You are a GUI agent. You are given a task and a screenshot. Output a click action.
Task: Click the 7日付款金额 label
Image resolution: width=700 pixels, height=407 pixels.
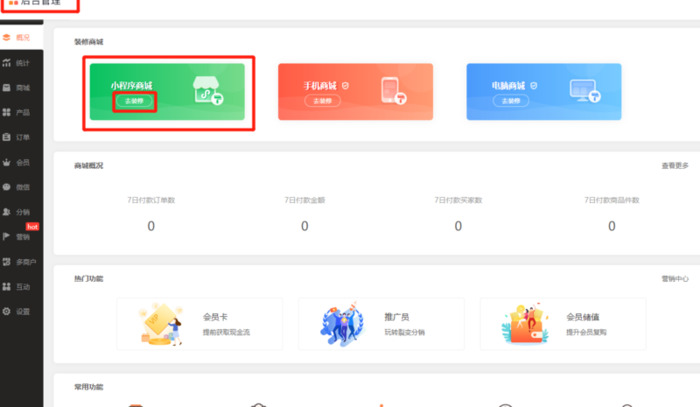(304, 200)
